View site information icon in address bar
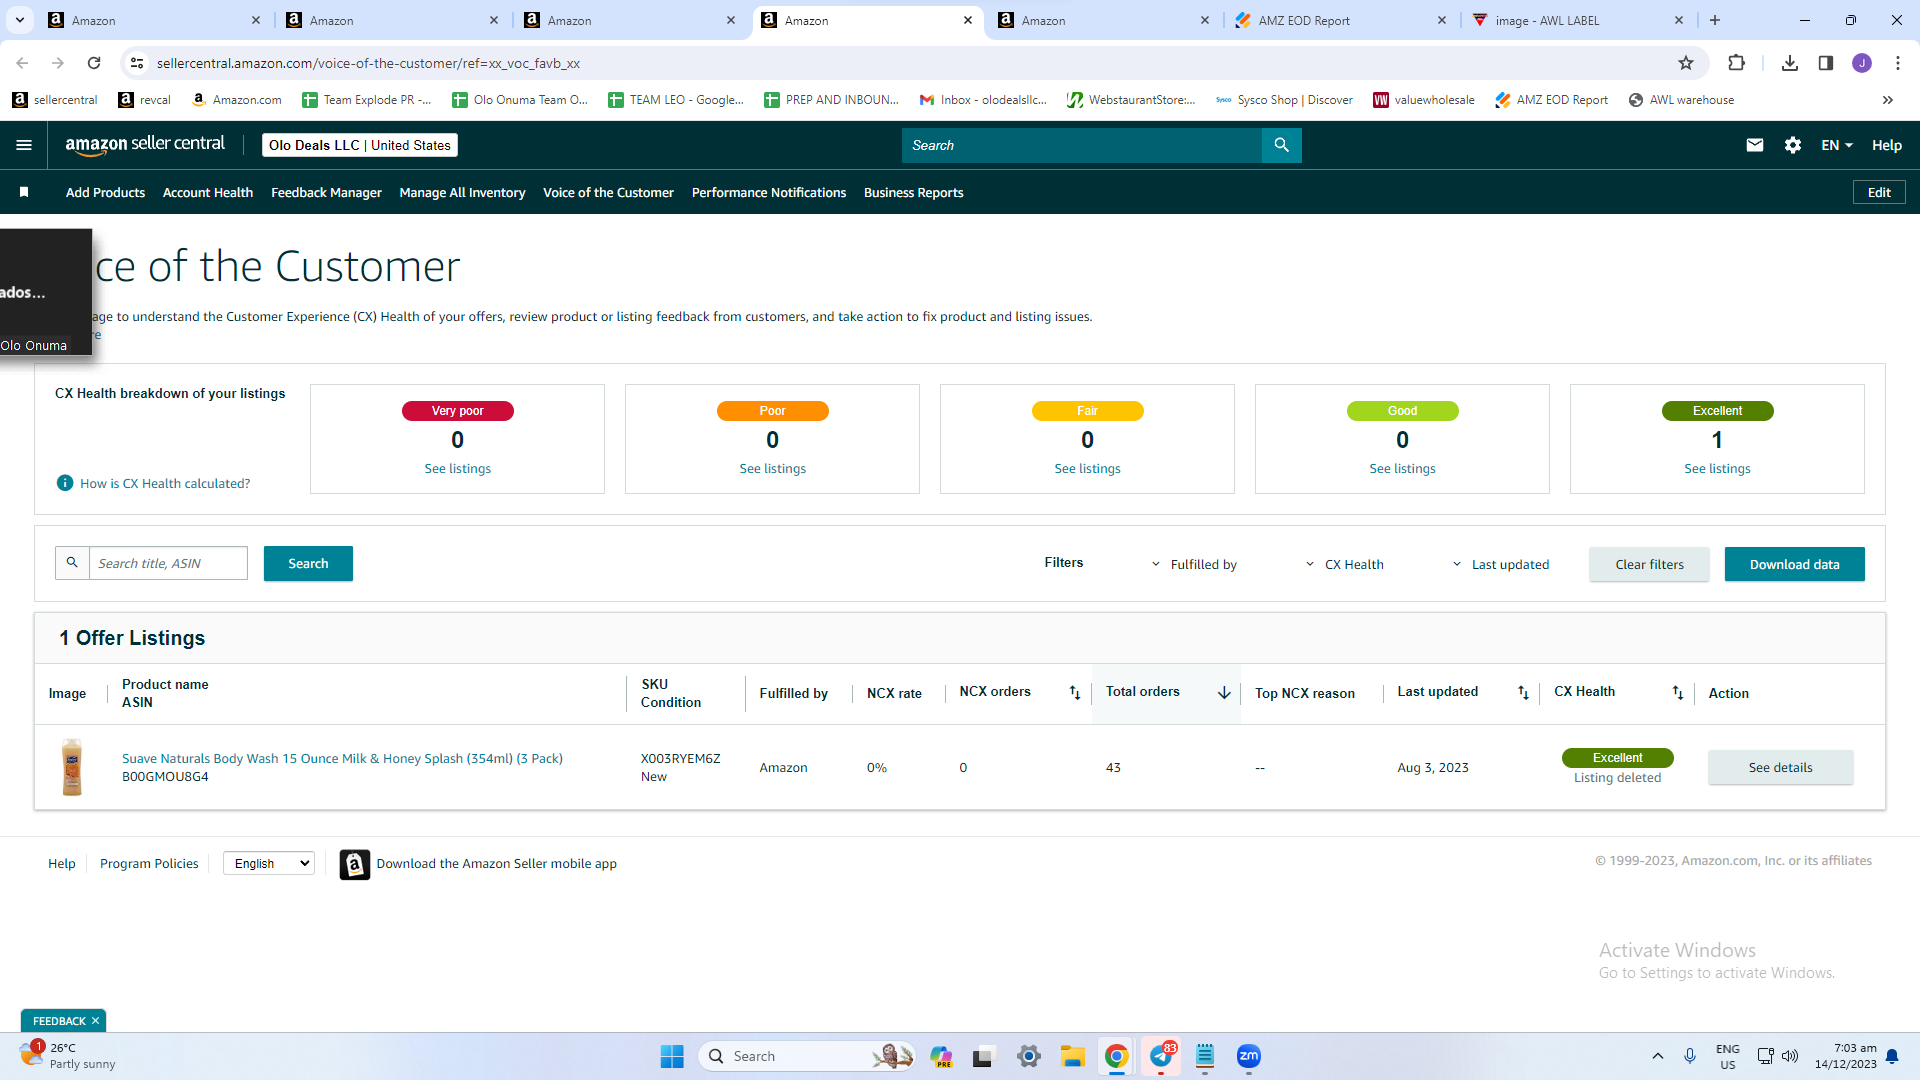 tap(137, 63)
